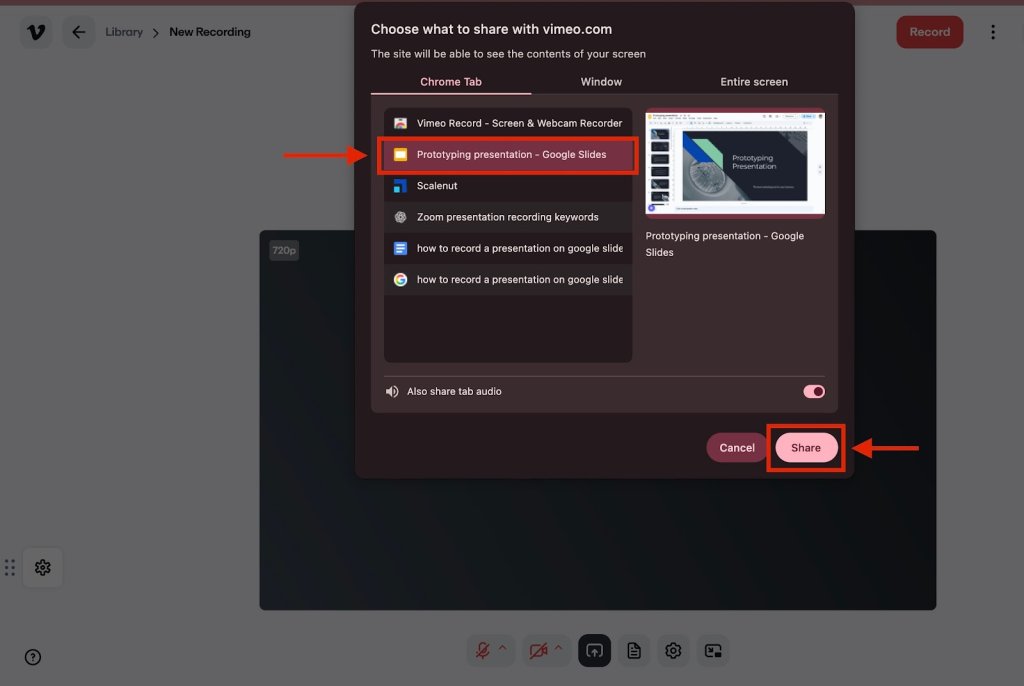The height and width of the screenshot is (686, 1024).
Task: Switch to the Chrome Tab tab
Action: point(451,82)
